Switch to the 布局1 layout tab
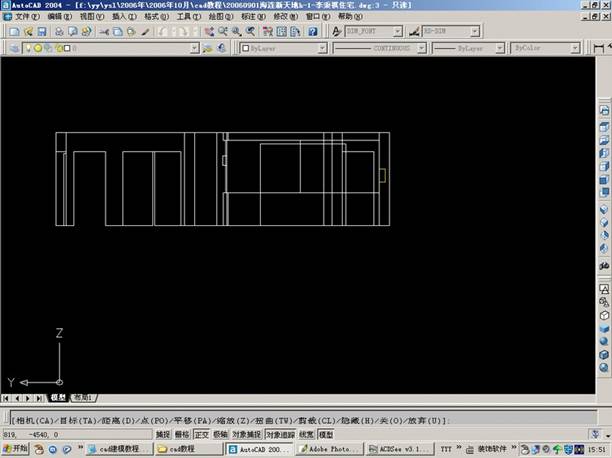The width and height of the screenshot is (612, 458). click(x=82, y=398)
